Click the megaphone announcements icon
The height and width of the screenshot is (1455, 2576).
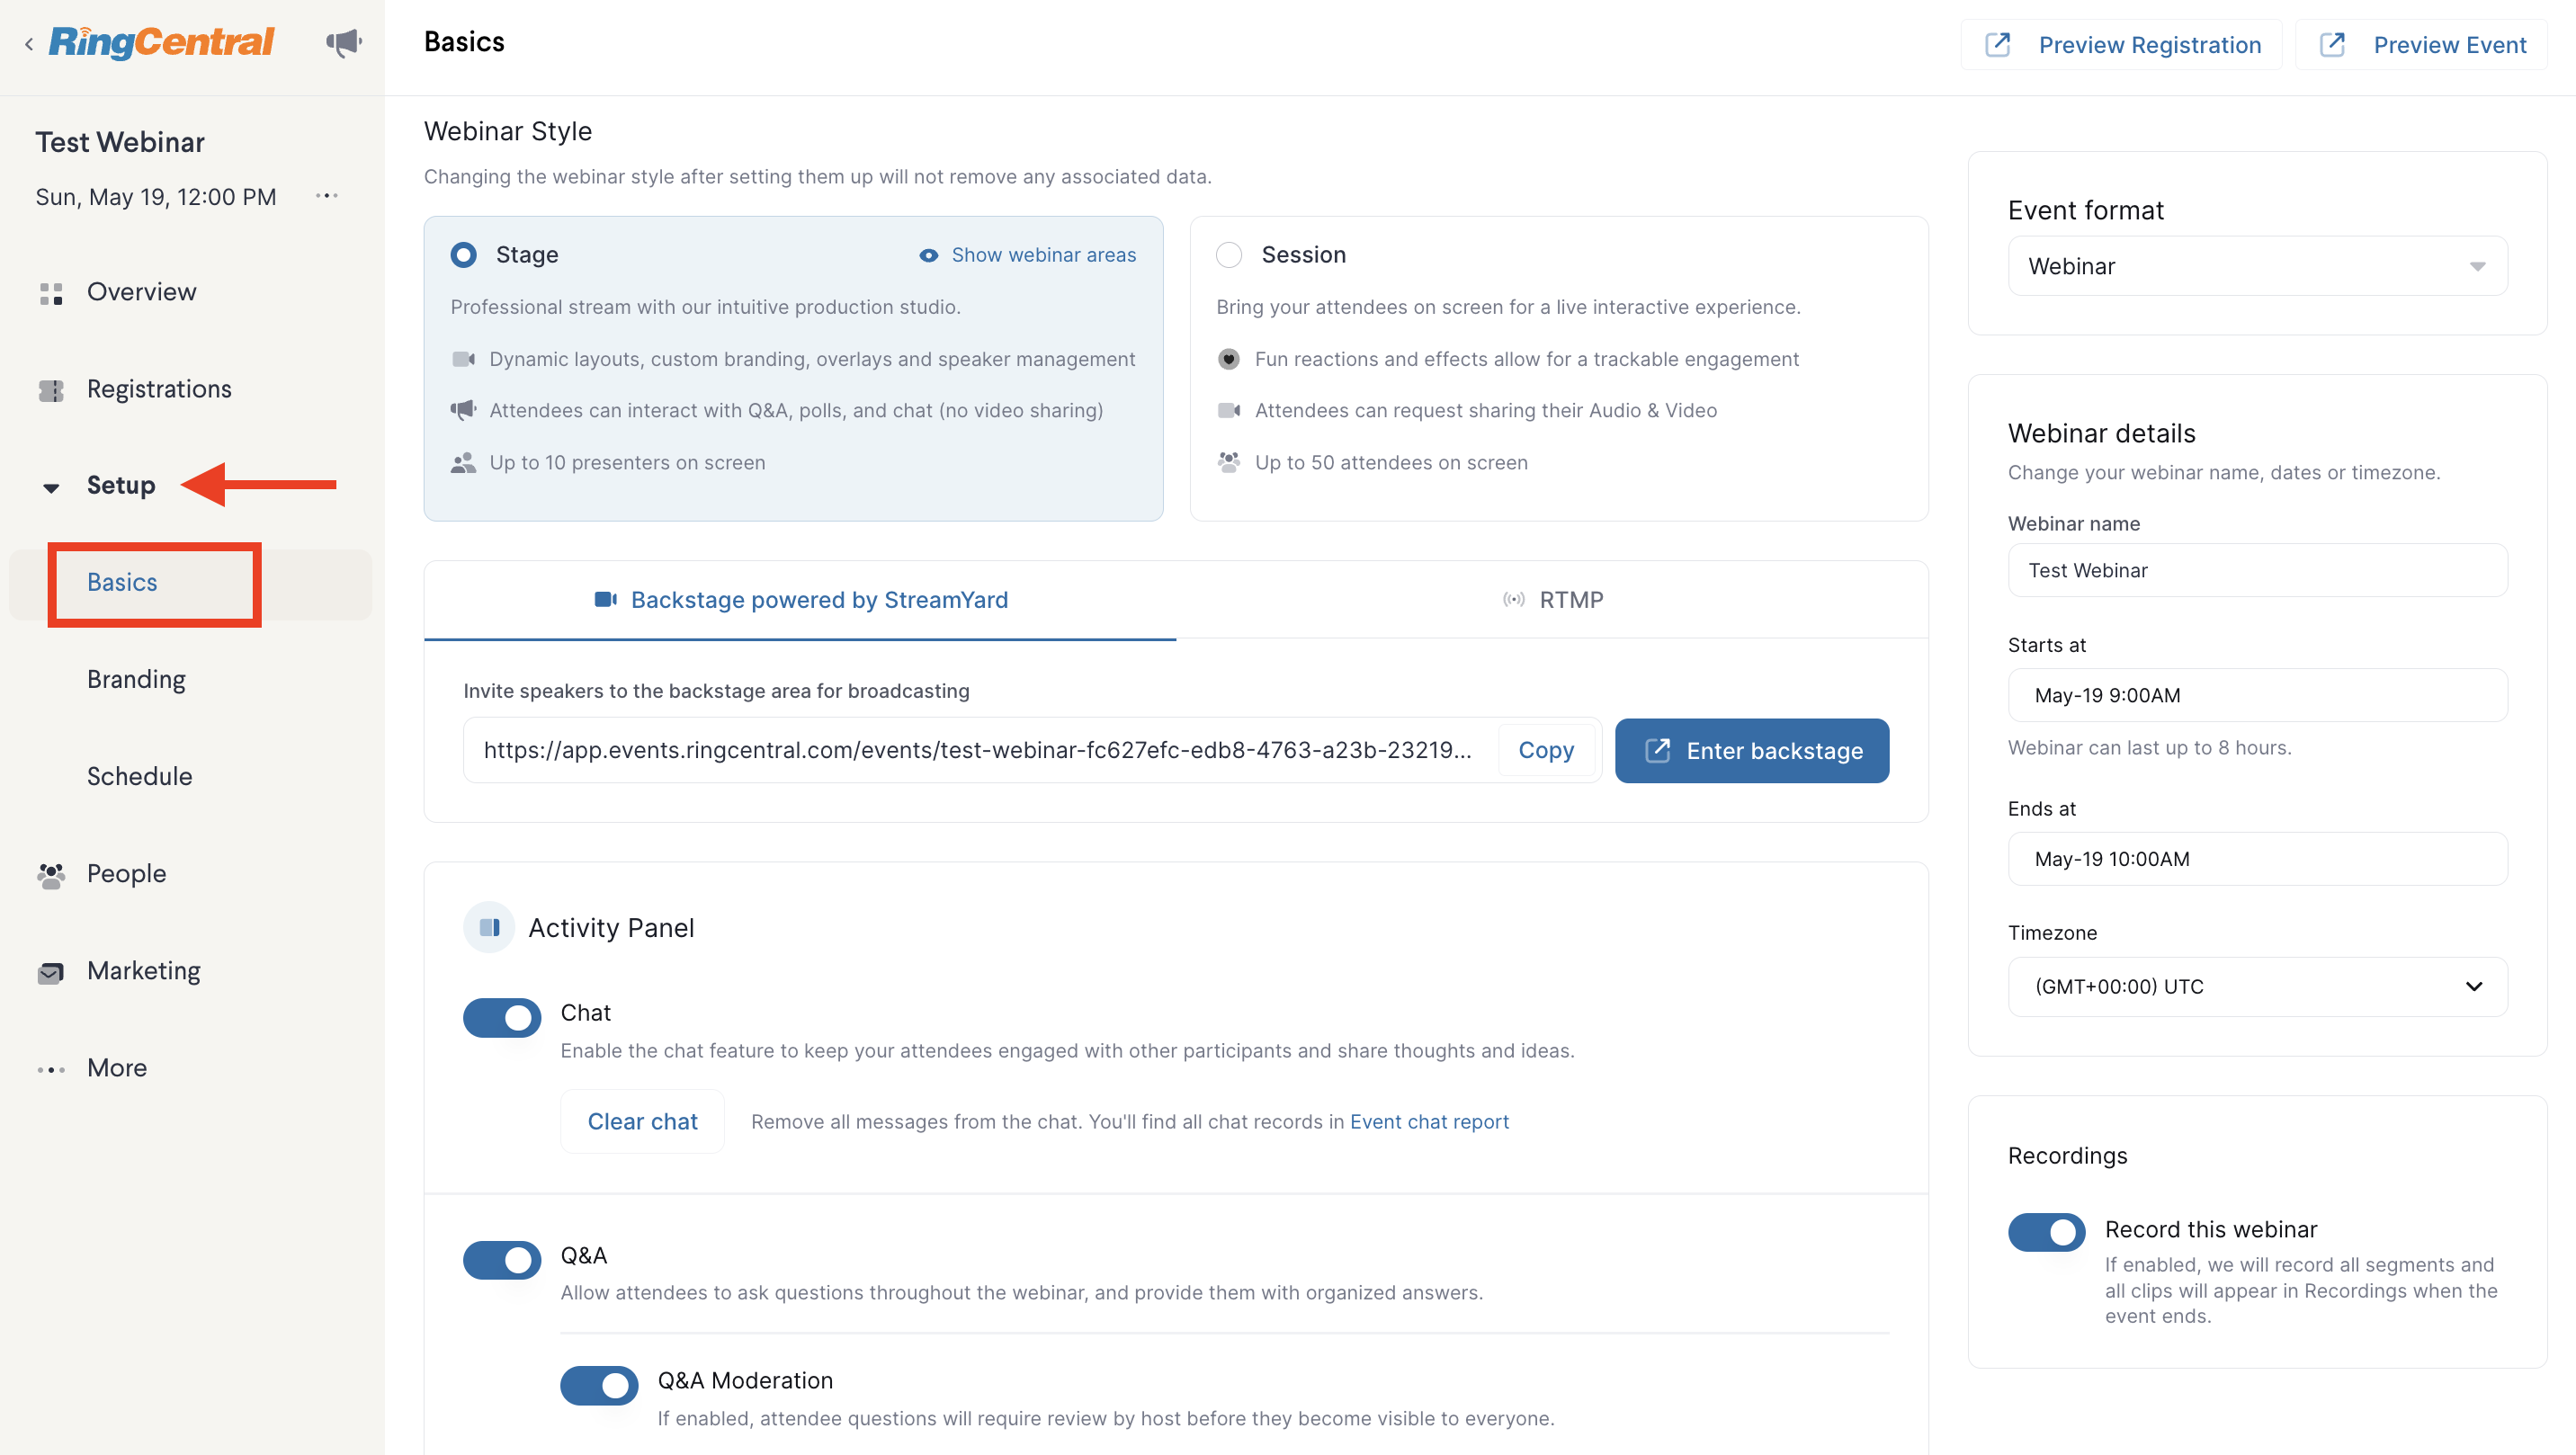point(343,42)
